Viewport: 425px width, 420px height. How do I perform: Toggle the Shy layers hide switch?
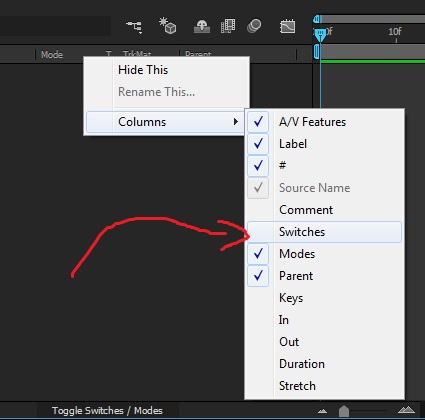tap(202, 27)
